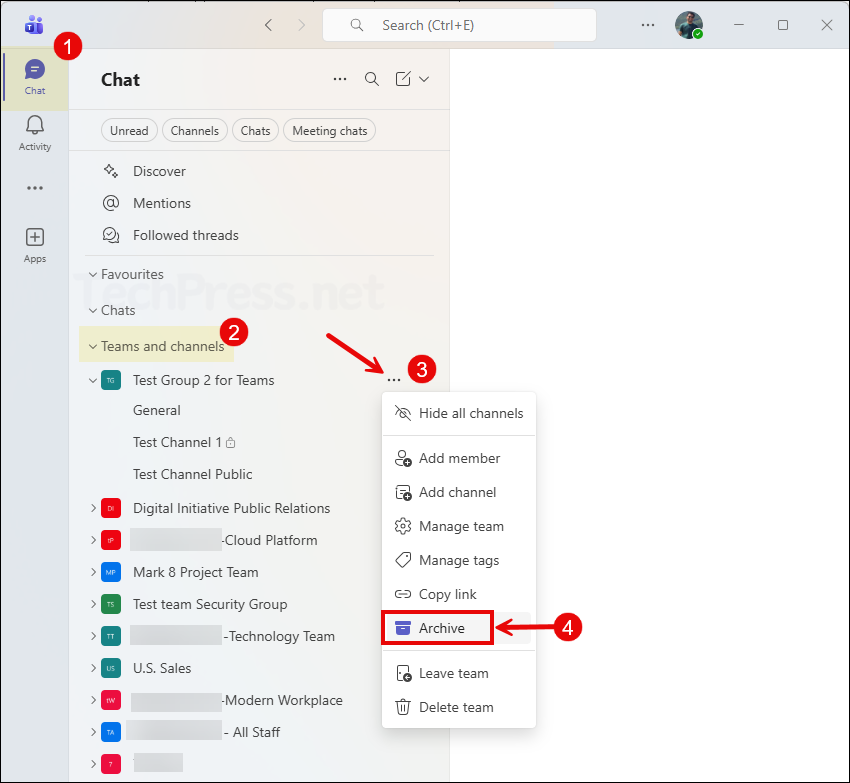Image resolution: width=850 pixels, height=783 pixels.
Task: Toggle the Meeting chats filter
Action: (x=328, y=130)
